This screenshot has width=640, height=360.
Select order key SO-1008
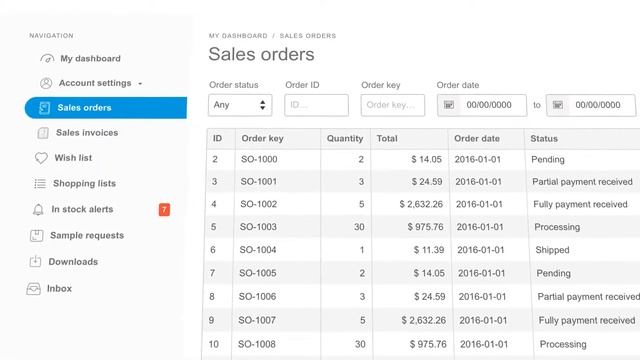[257, 344]
